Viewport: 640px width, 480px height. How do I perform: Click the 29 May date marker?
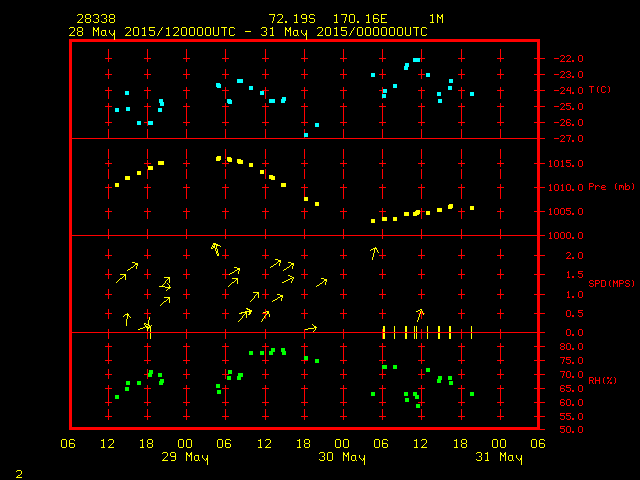point(185,457)
